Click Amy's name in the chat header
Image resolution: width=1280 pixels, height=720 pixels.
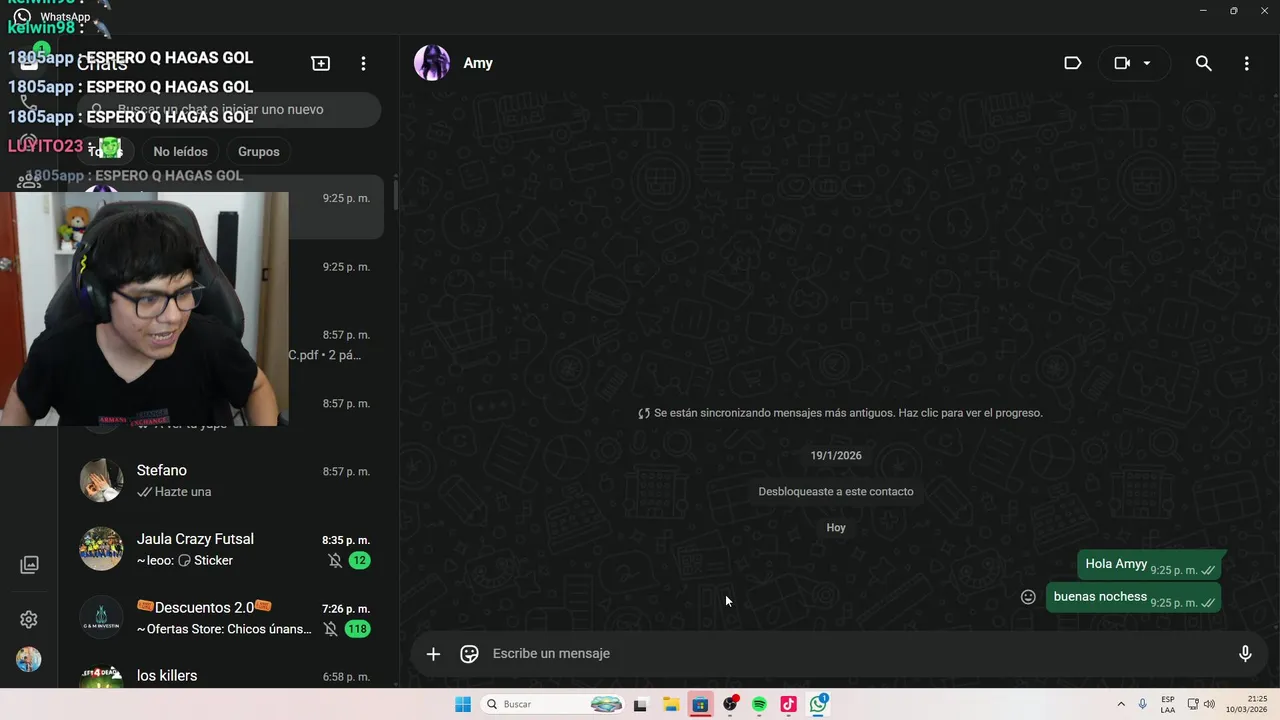point(478,63)
